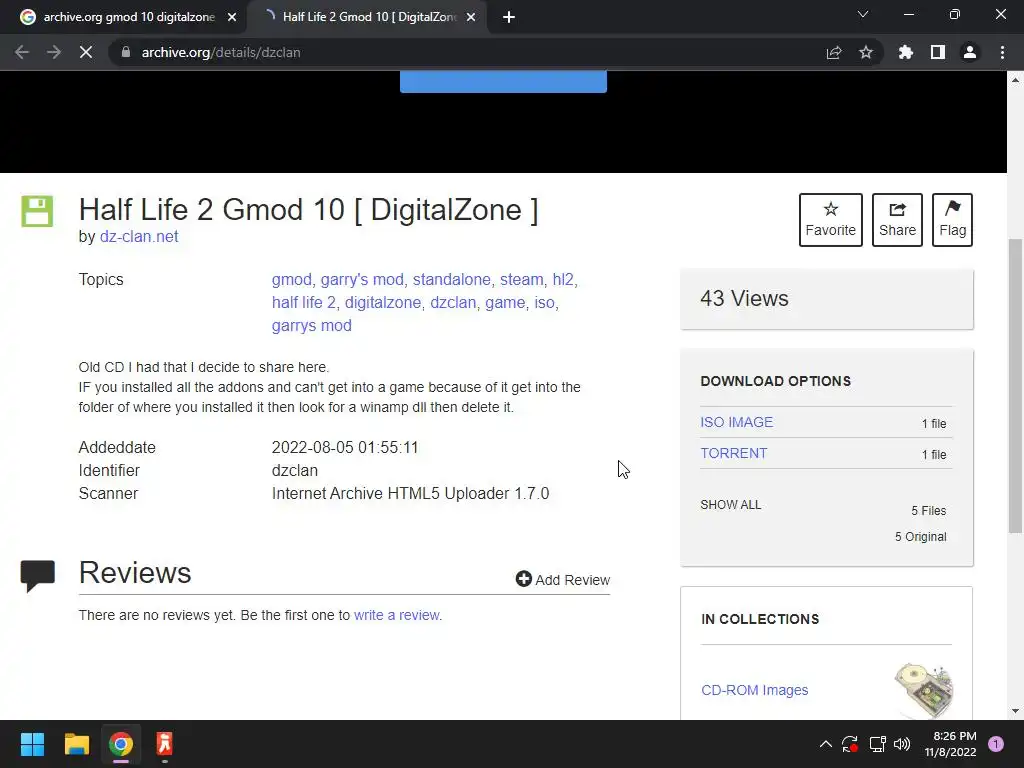This screenshot has height=768, width=1024.
Task: Click the scrollbar down arrow
Action: [1015, 711]
